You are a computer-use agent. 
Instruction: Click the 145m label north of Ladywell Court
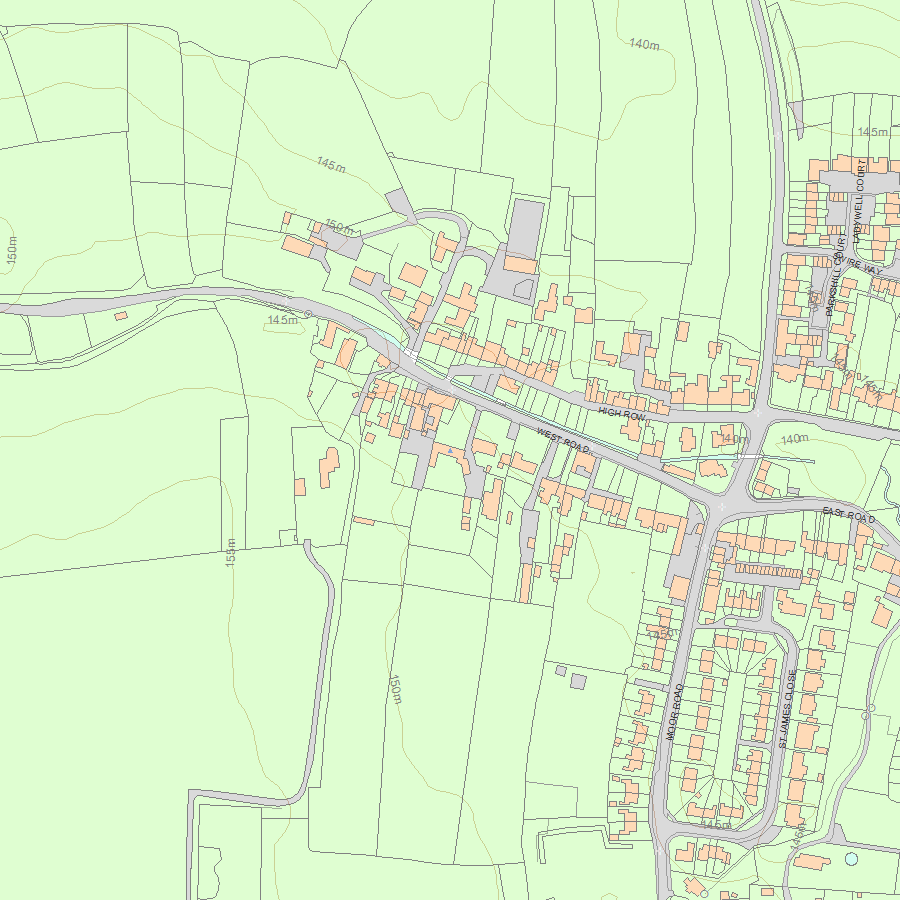pos(872,132)
